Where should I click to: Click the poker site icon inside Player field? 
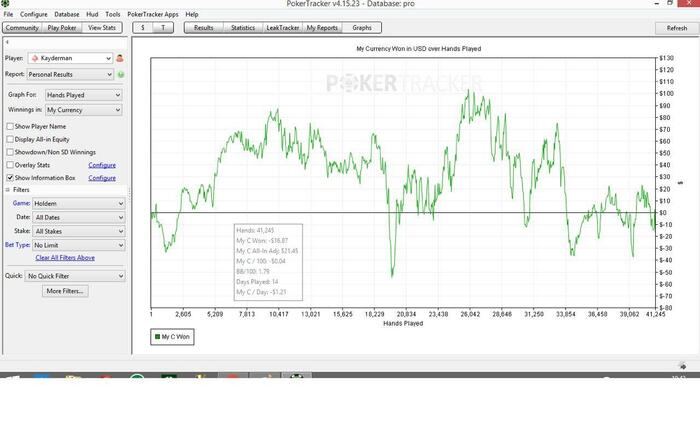35,58
